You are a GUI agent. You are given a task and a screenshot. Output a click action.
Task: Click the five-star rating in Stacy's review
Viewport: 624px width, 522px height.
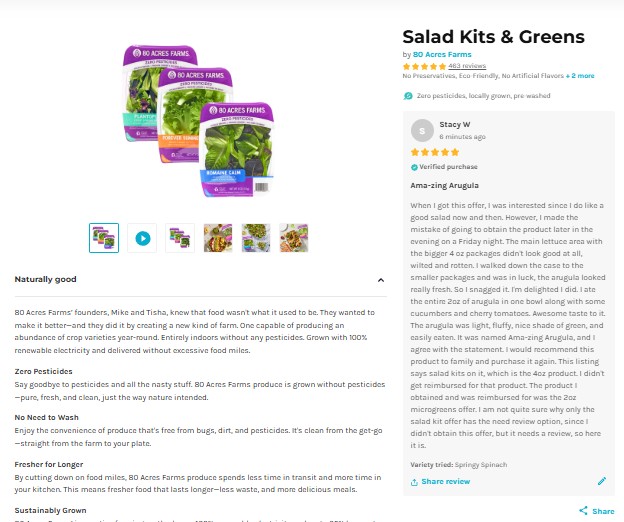[435, 152]
